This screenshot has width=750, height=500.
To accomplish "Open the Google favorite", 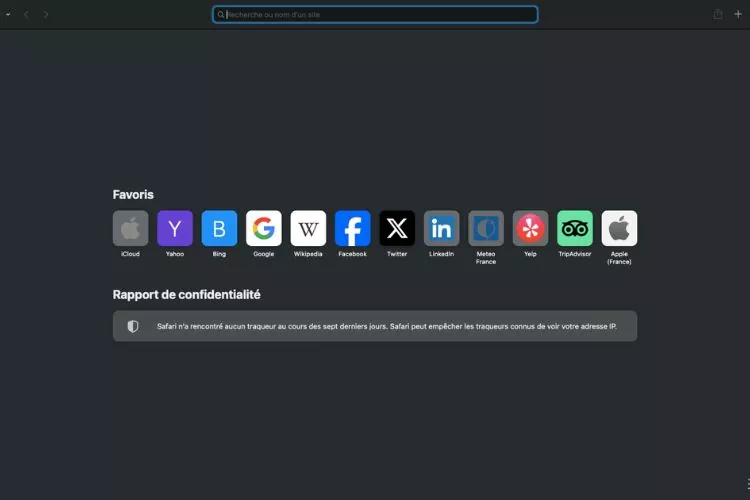I will pos(264,228).
